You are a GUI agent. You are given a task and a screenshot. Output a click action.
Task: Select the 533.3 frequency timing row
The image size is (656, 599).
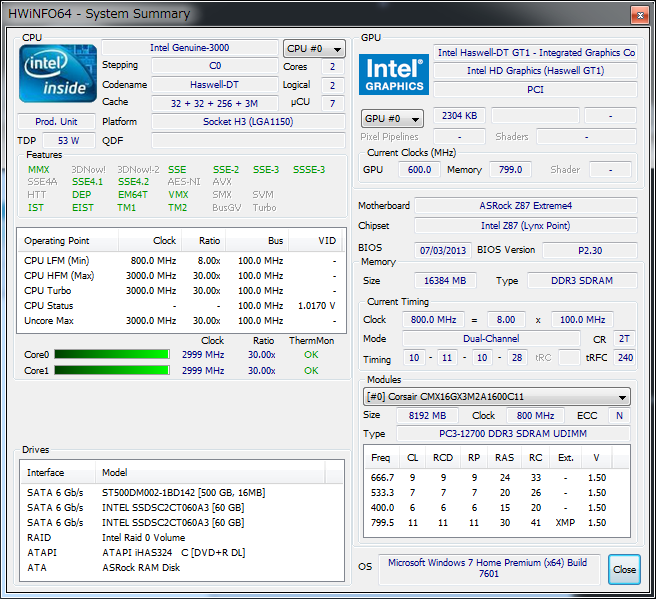pos(497,493)
